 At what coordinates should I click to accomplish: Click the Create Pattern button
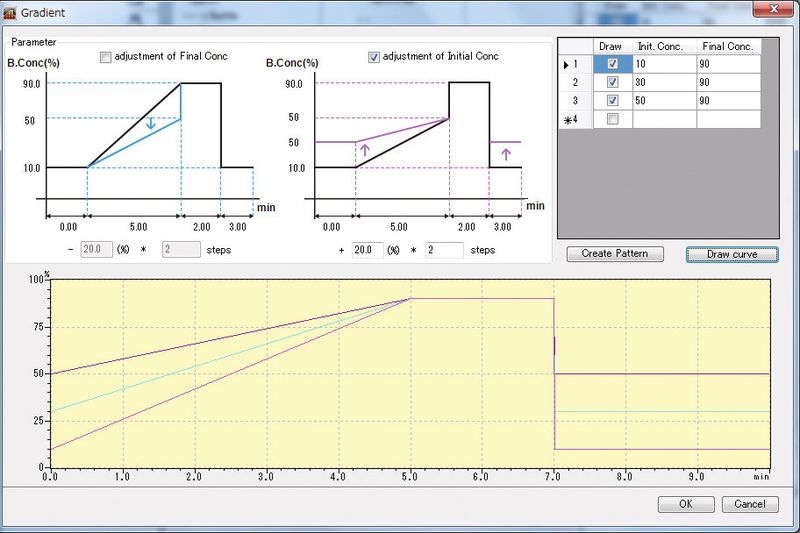615,253
